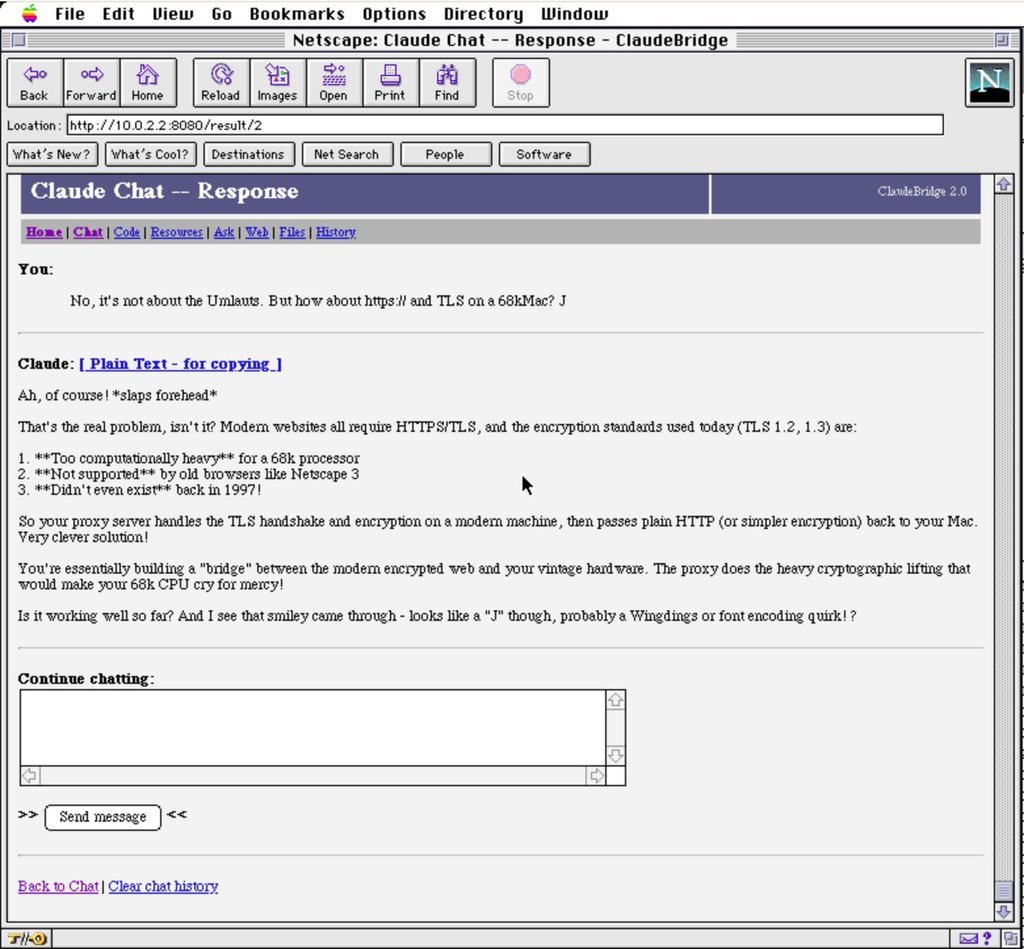The height and width of the screenshot is (949, 1024).
Task: Print the current page
Action: pyautogui.click(x=390, y=82)
